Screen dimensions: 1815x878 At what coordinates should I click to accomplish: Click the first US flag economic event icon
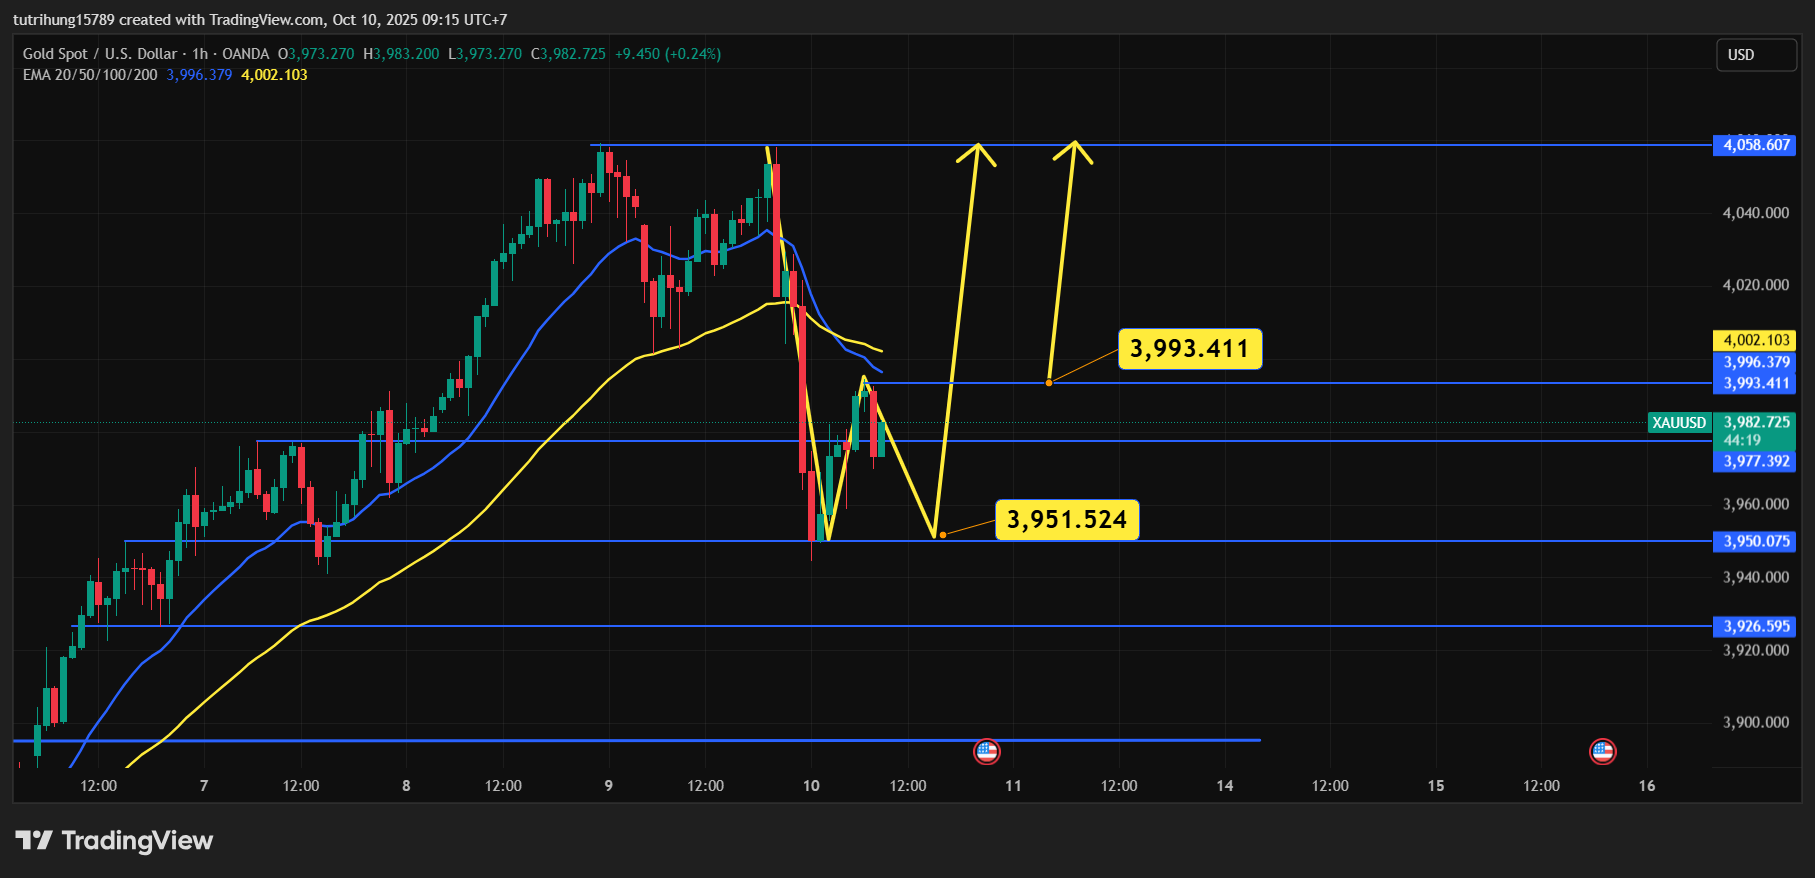tap(986, 751)
